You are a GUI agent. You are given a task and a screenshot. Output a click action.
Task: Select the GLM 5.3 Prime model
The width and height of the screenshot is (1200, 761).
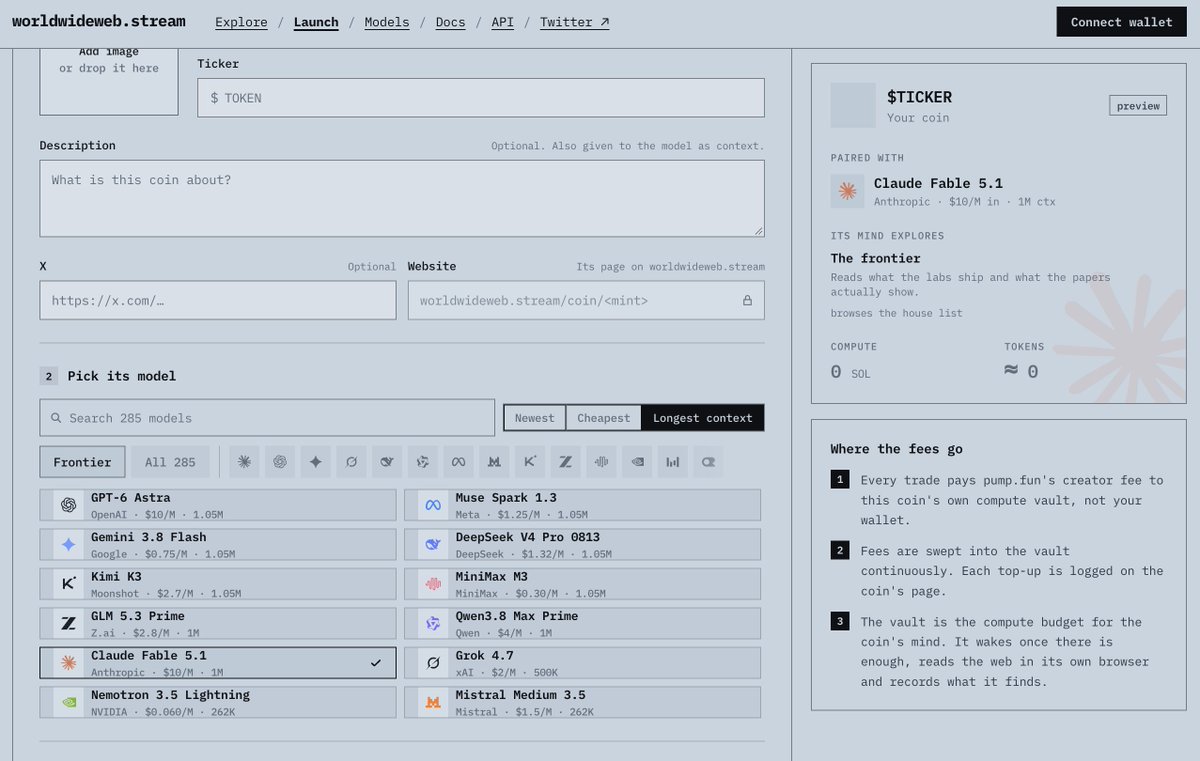(x=218, y=623)
